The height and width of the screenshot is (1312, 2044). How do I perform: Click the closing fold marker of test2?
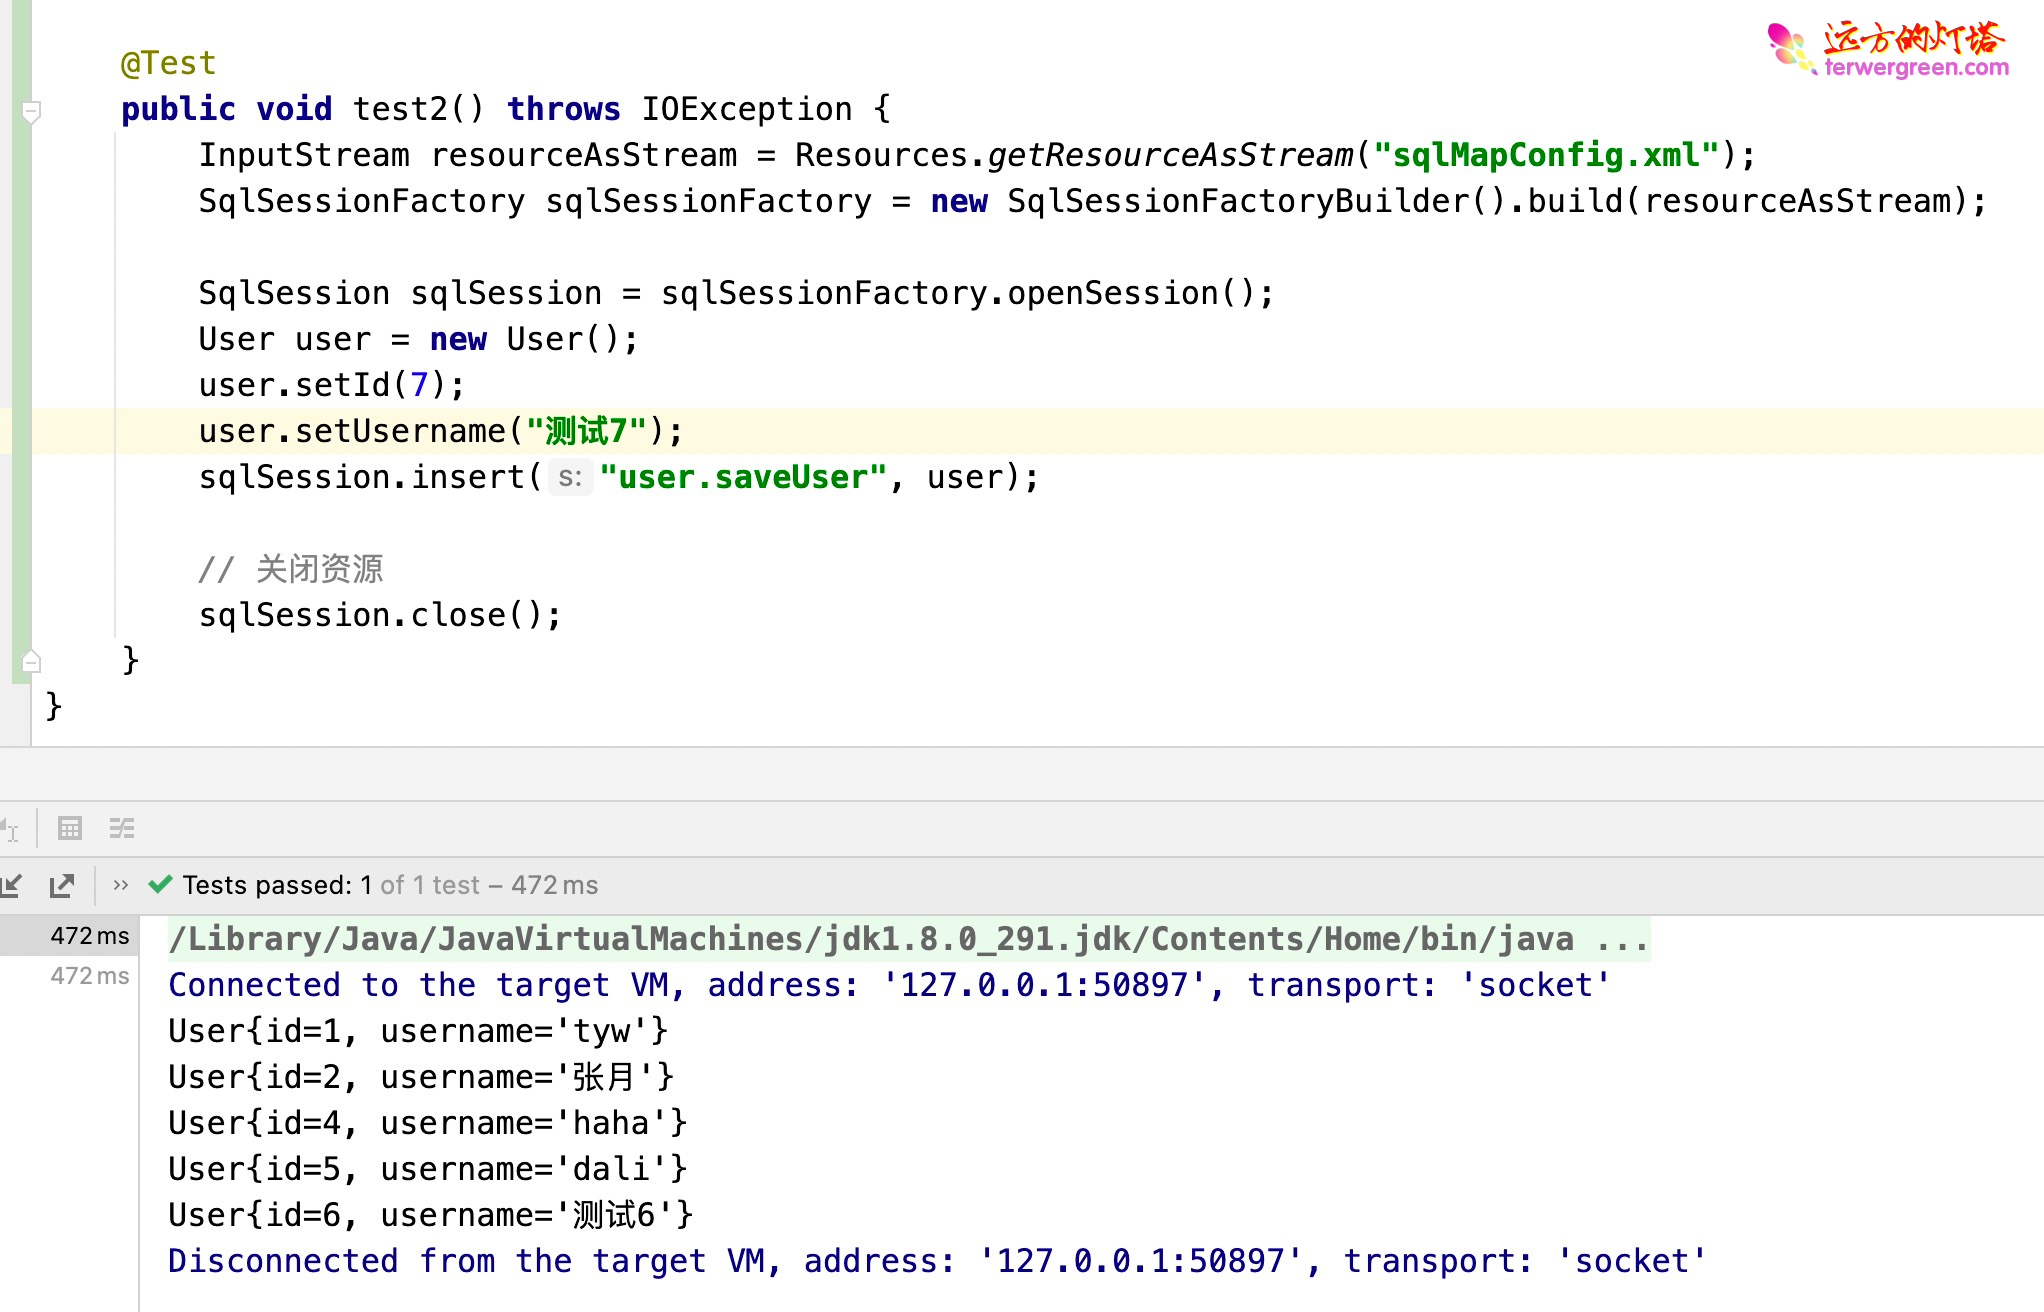tap(31, 661)
